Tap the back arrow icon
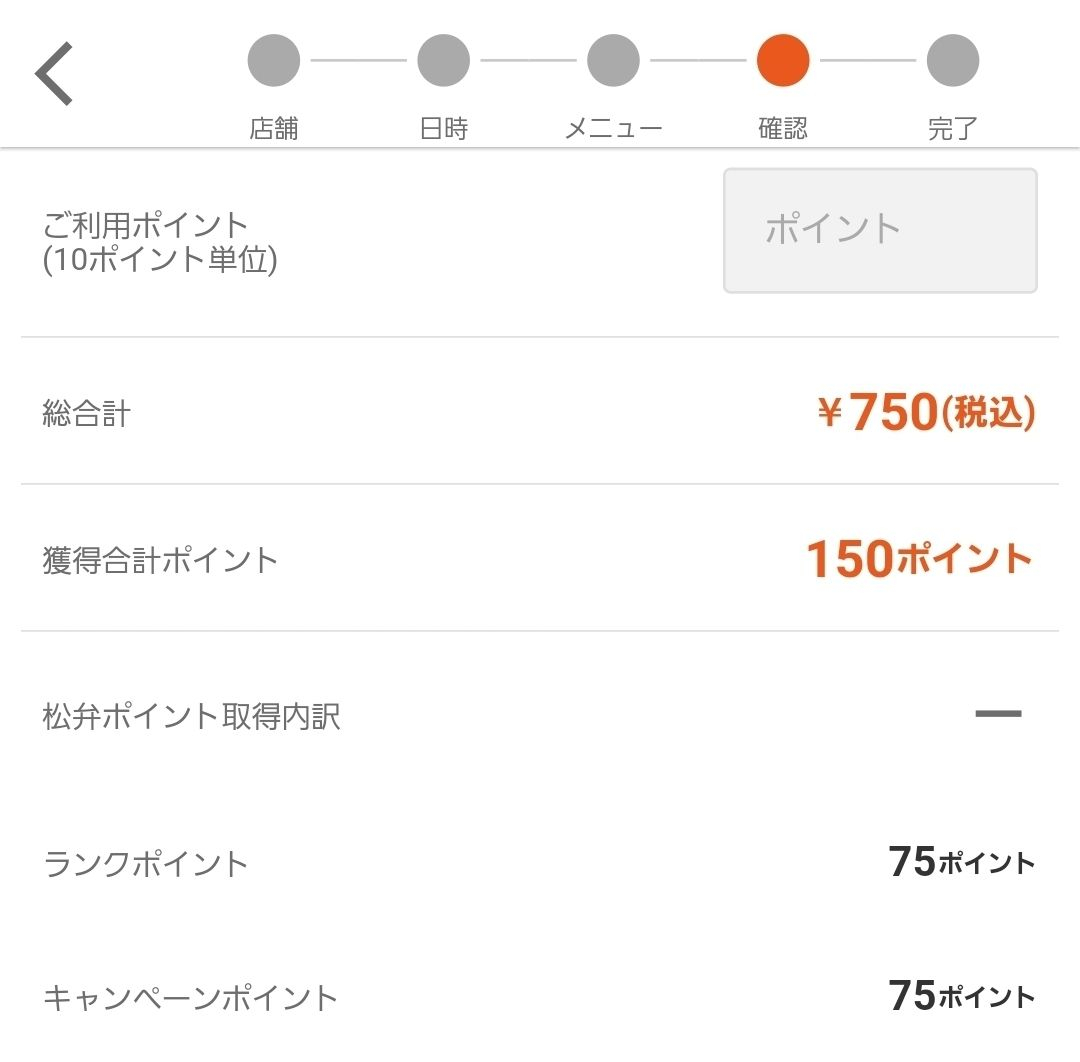Screen dimensions: 1080x1062 click(55, 74)
